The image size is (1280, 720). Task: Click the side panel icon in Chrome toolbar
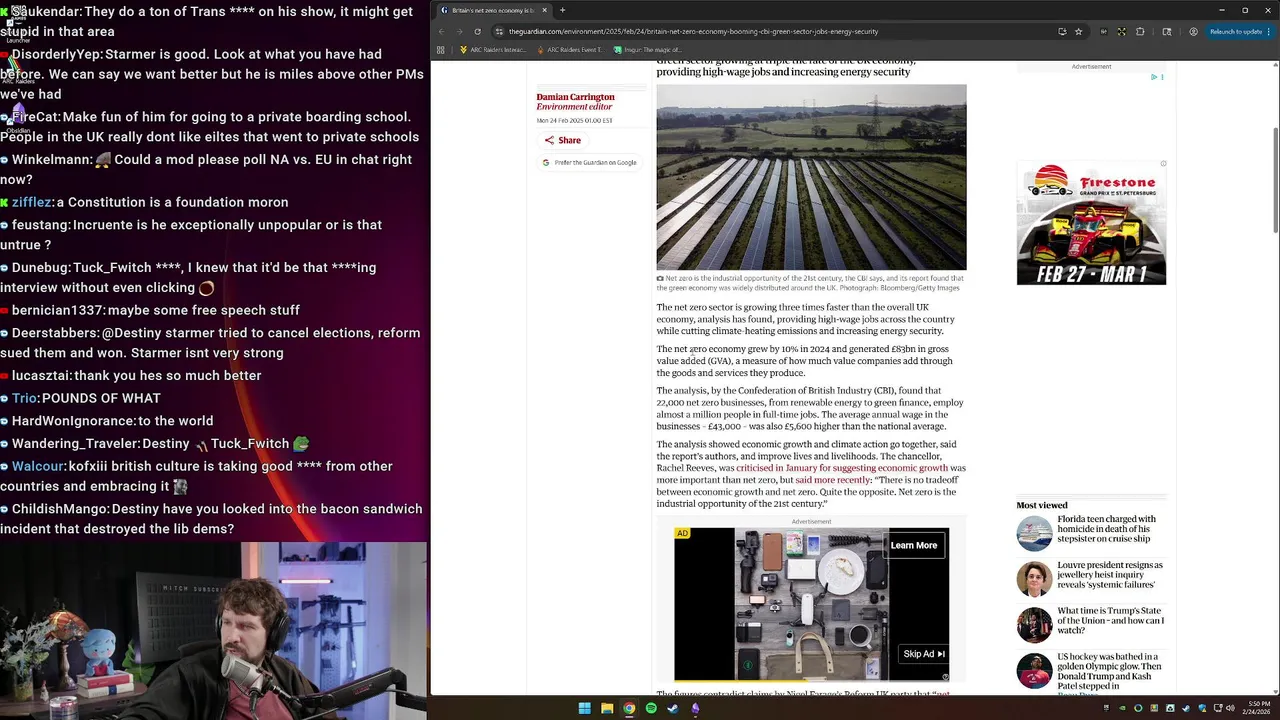1167,31
